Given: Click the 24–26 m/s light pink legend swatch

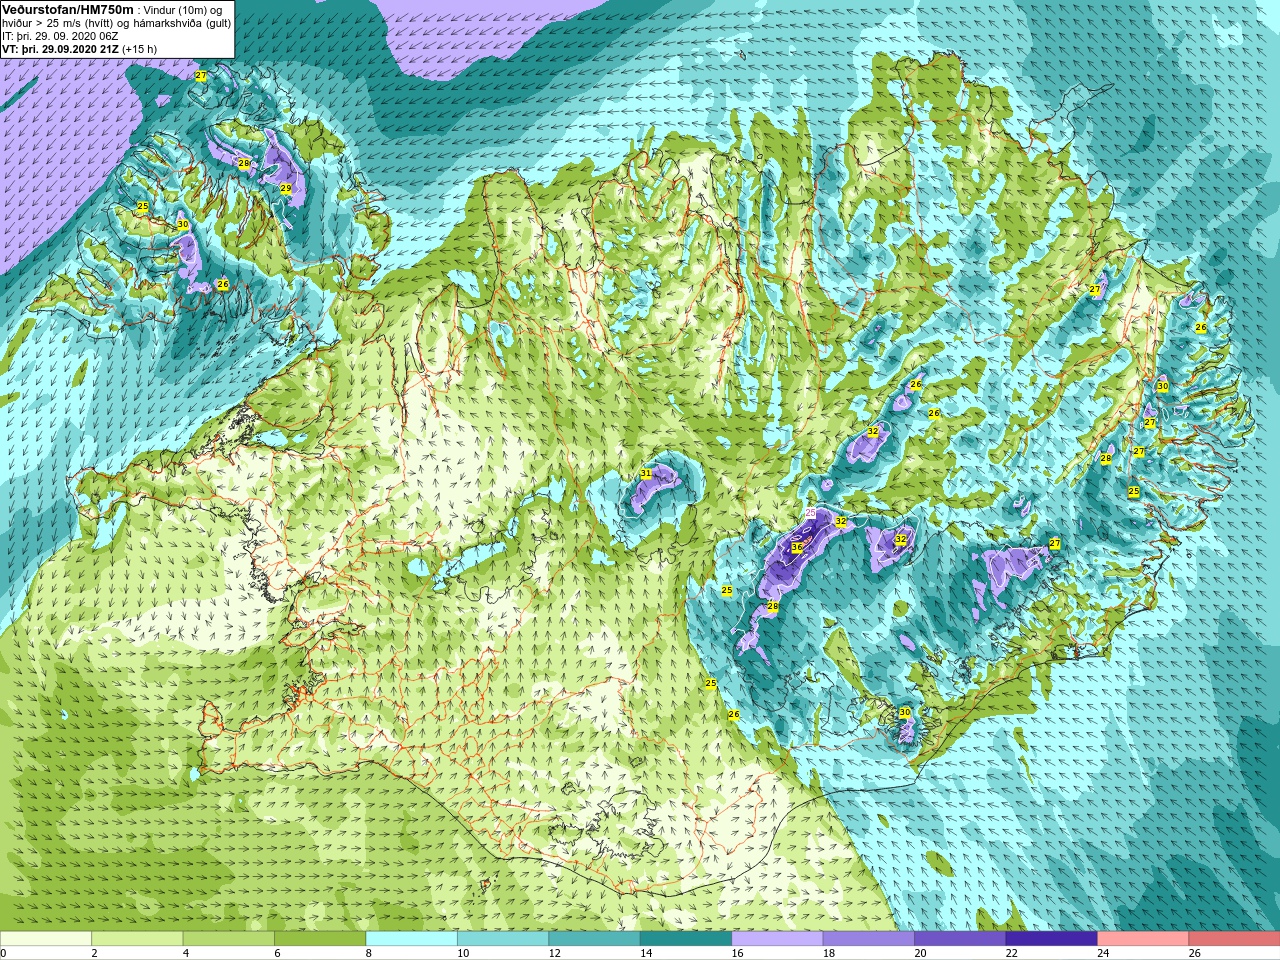Looking at the screenshot, I should 1144,939.
